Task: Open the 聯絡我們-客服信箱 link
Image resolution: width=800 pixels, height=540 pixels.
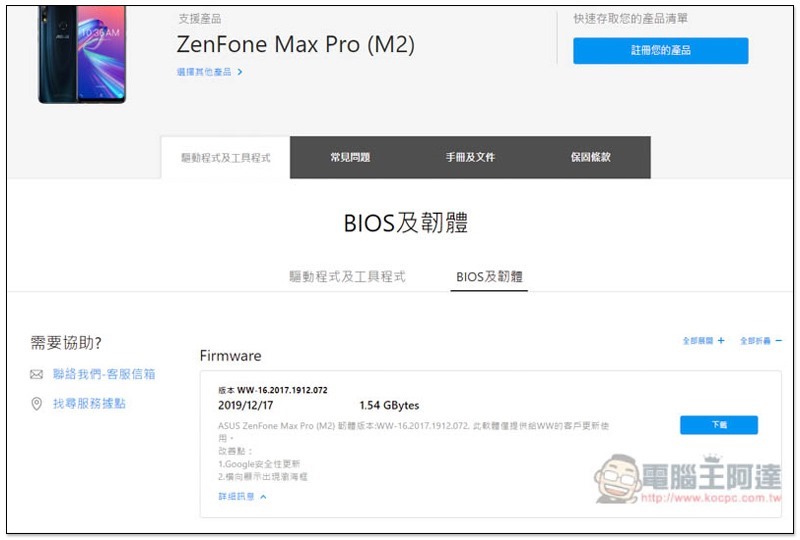Action: click(x=104, y=375)
